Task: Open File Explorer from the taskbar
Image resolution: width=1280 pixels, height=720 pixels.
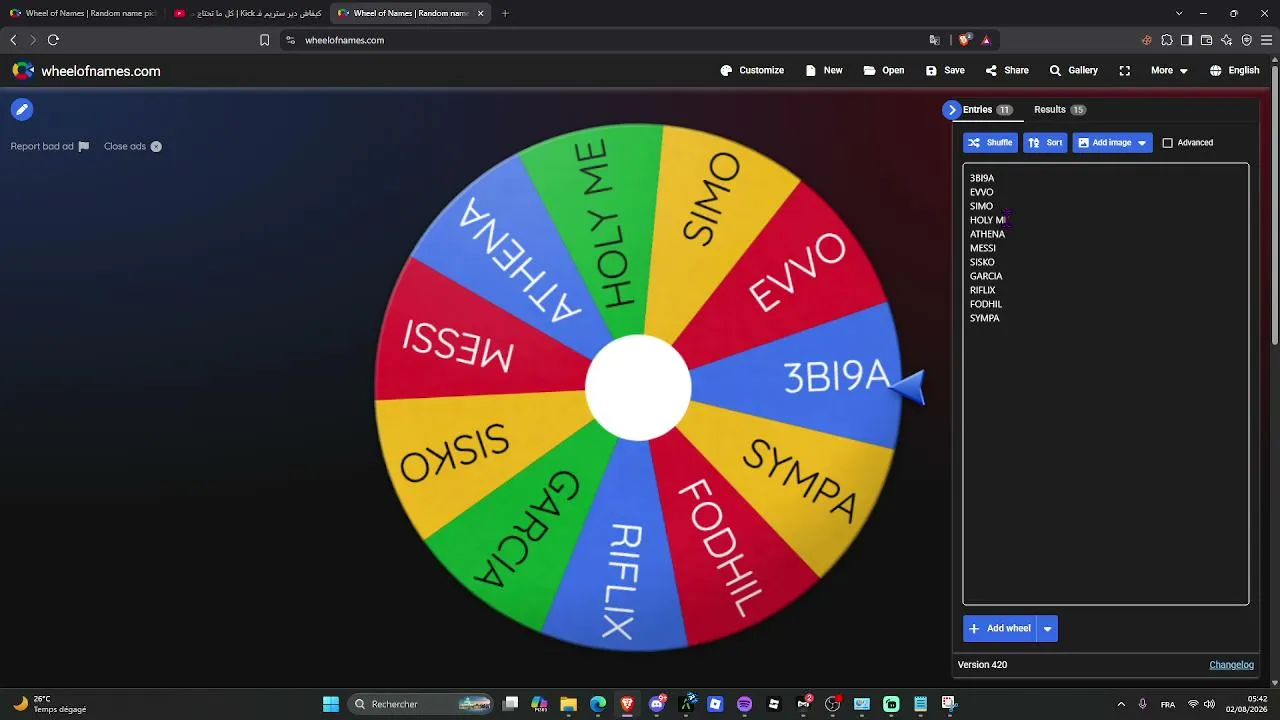Action: [568, 704]
